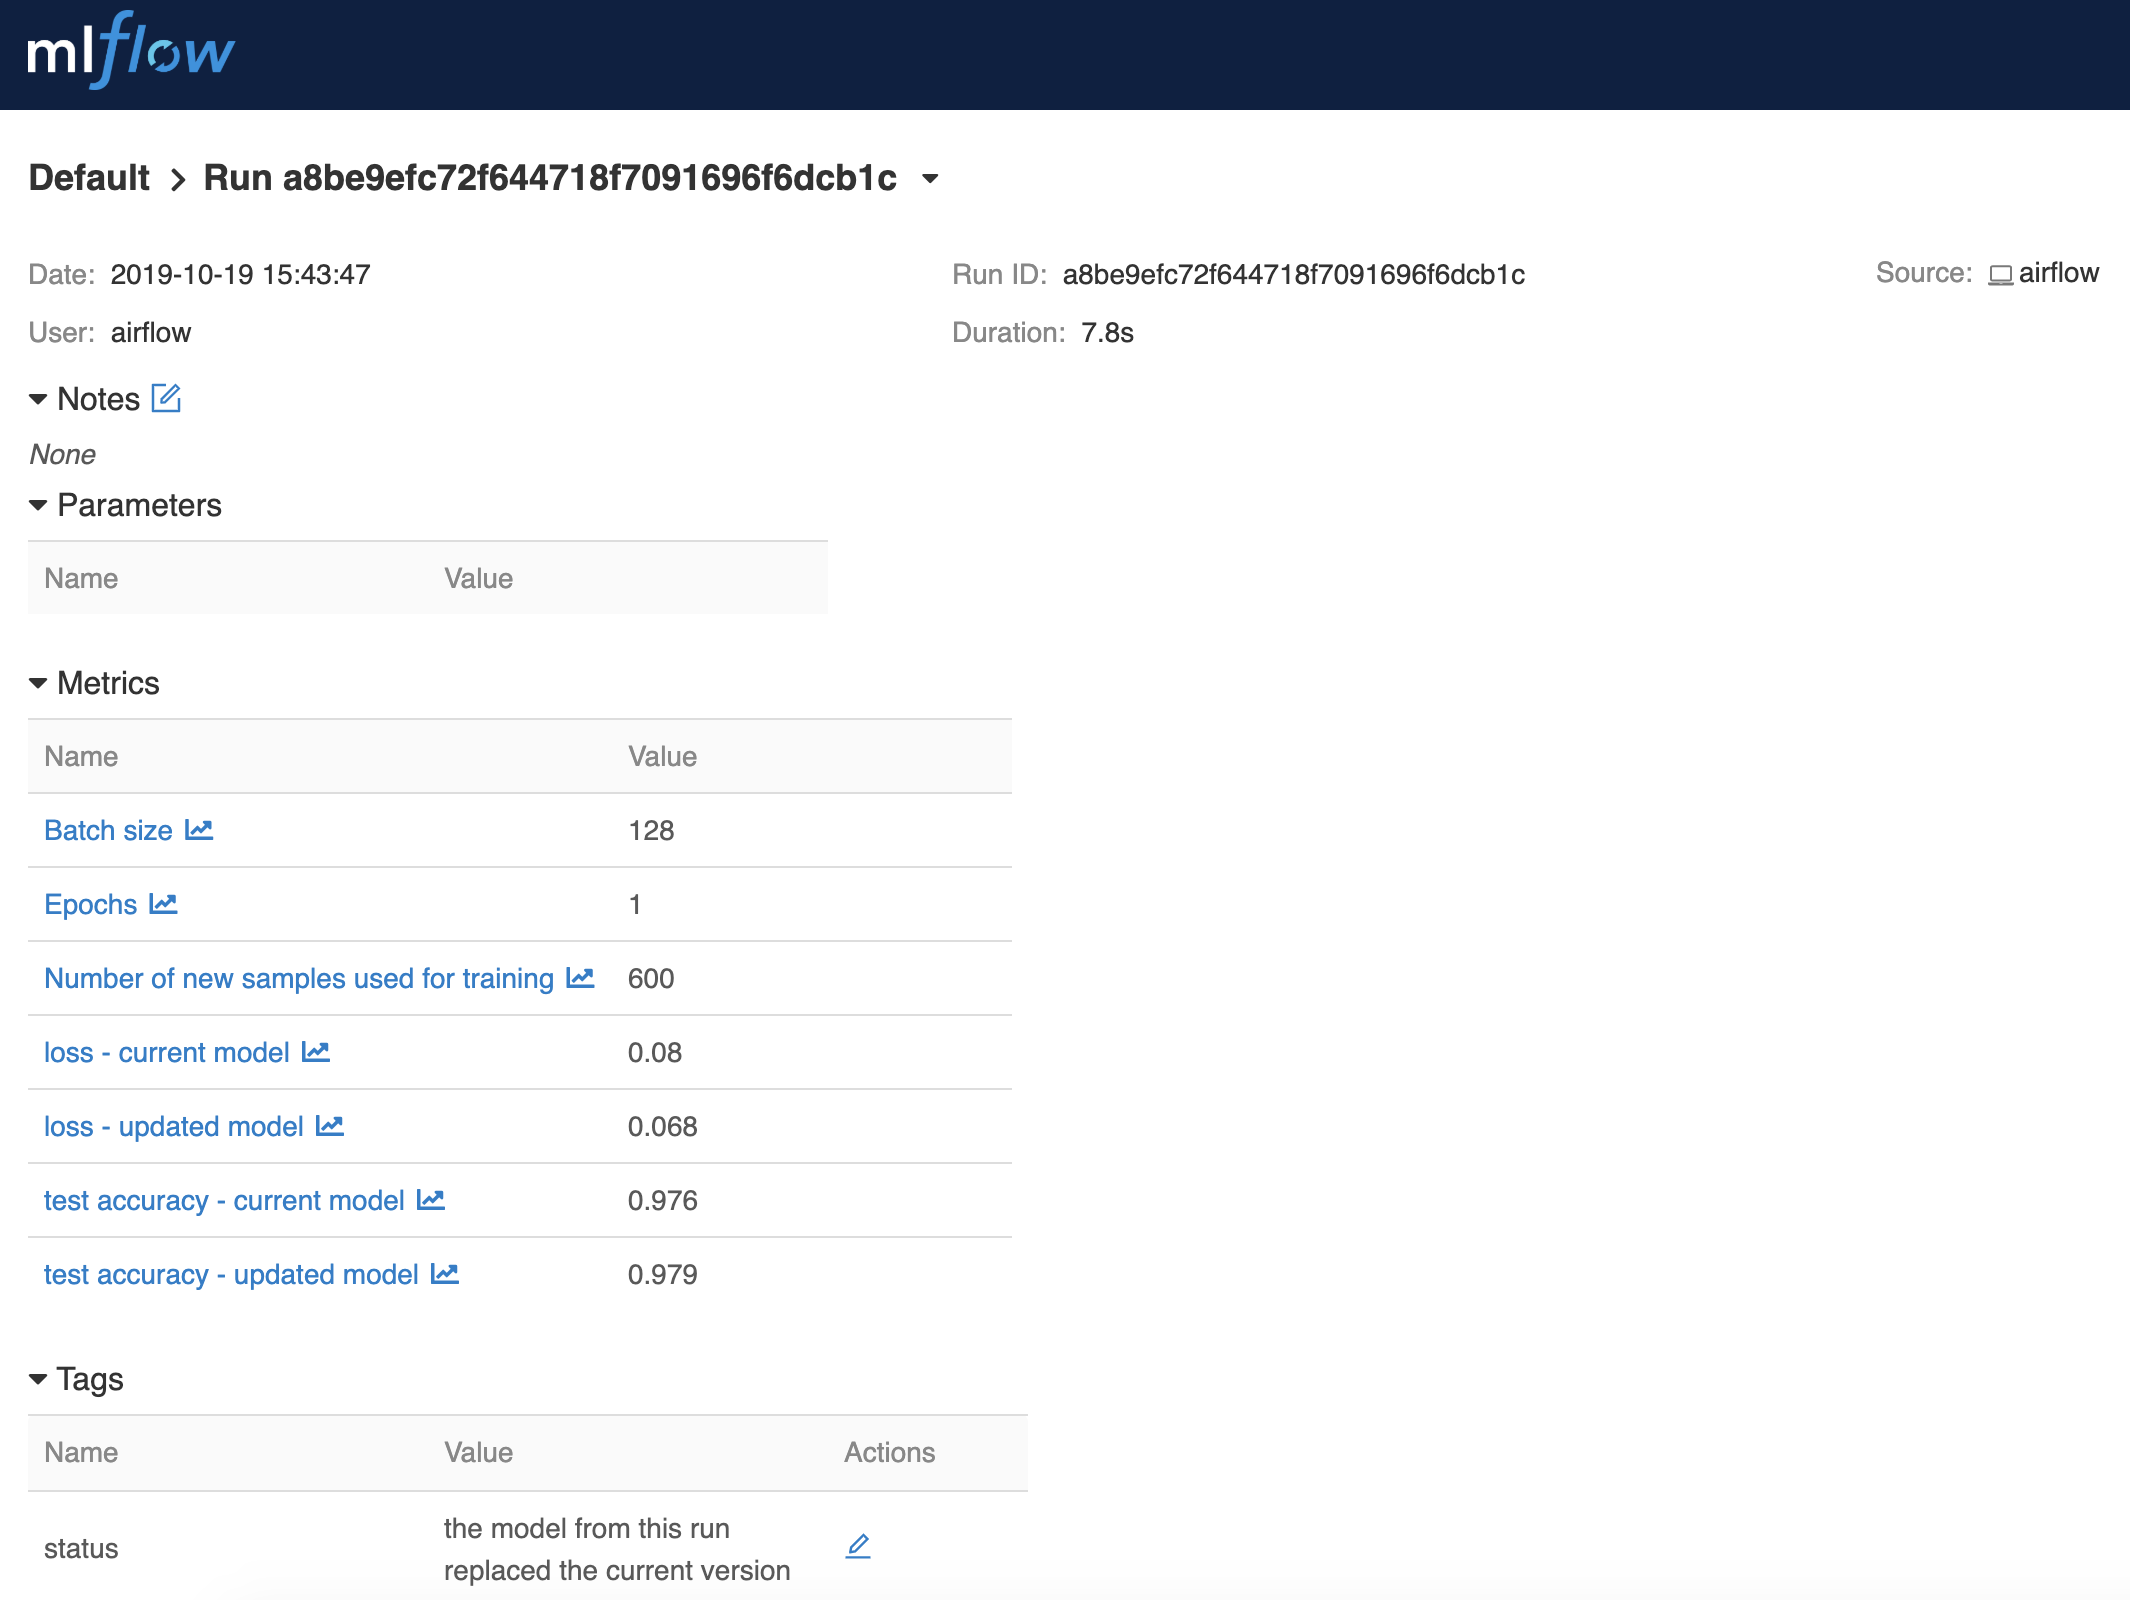The height and width of the screenshot is (1600, 2130).
Task: Open chart icon for Epochs metric
Action: (x=163, y=904)
